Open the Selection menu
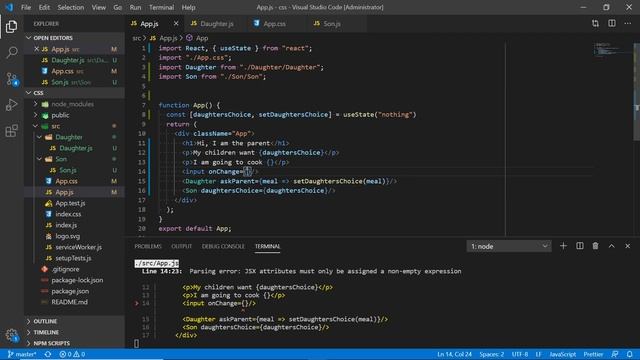This screenshot has height=360, width=640. 71,7
